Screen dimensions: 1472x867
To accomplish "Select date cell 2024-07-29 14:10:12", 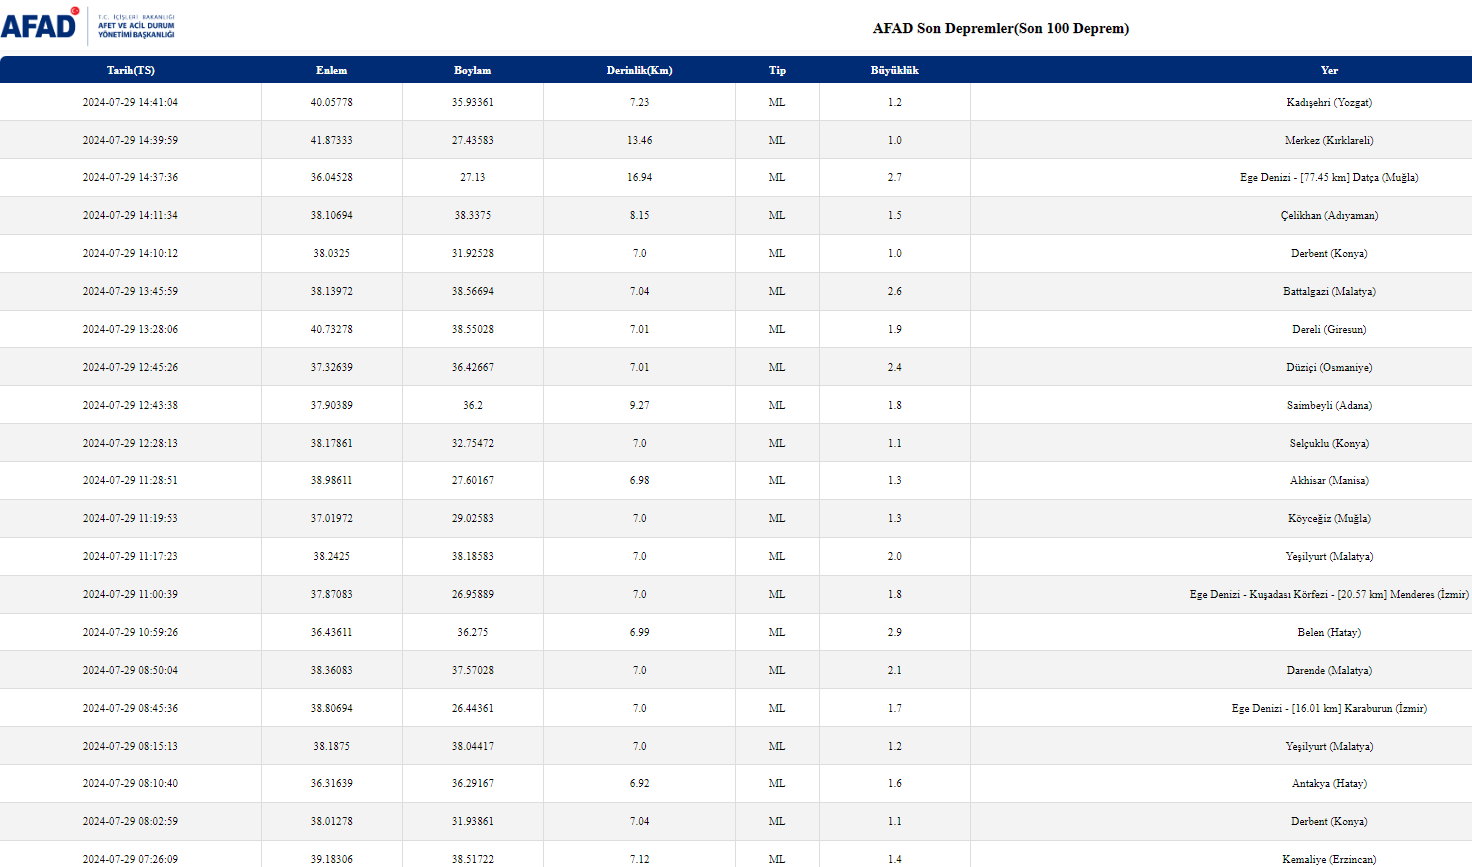I will [x=131, y=253].
